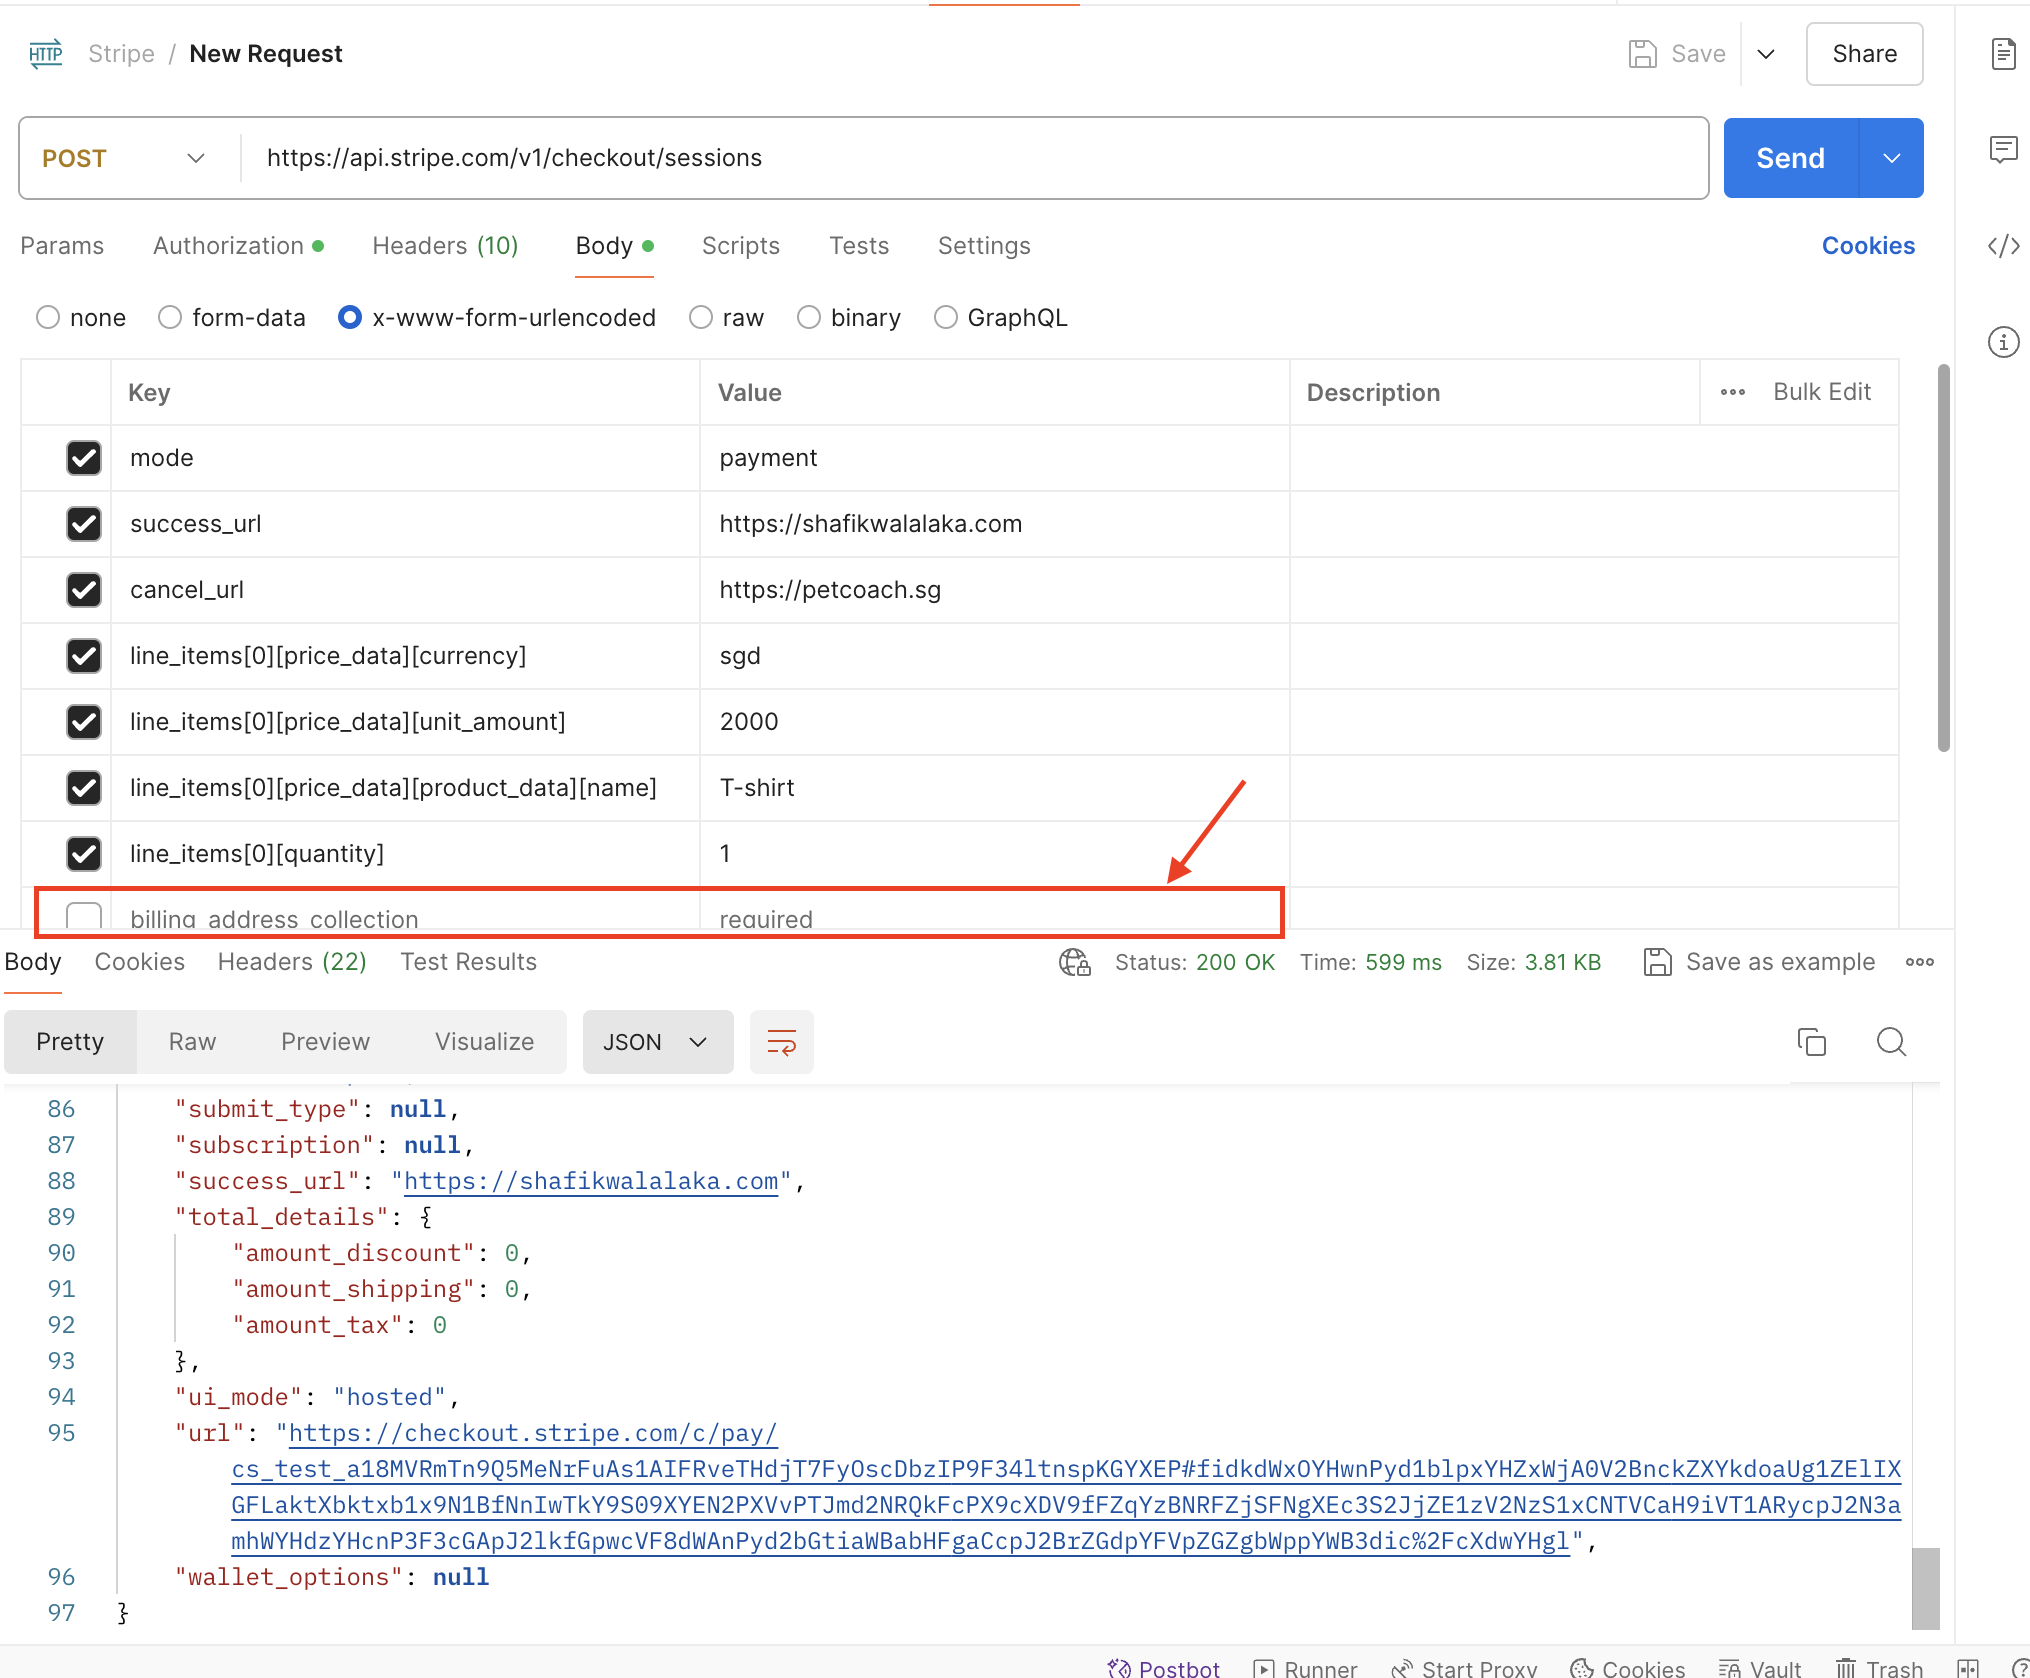Uncheck the cancel_url parameter checkbox

pyautogui.click(x=84, y=590)
